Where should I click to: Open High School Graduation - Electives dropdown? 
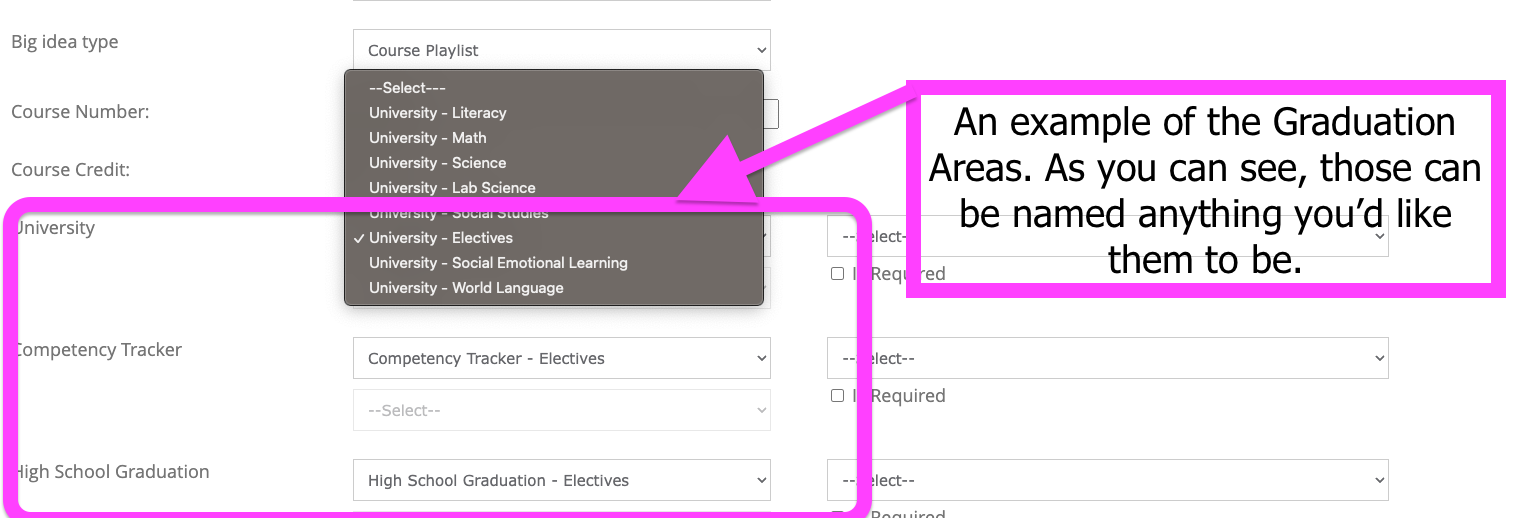(561, 480)
